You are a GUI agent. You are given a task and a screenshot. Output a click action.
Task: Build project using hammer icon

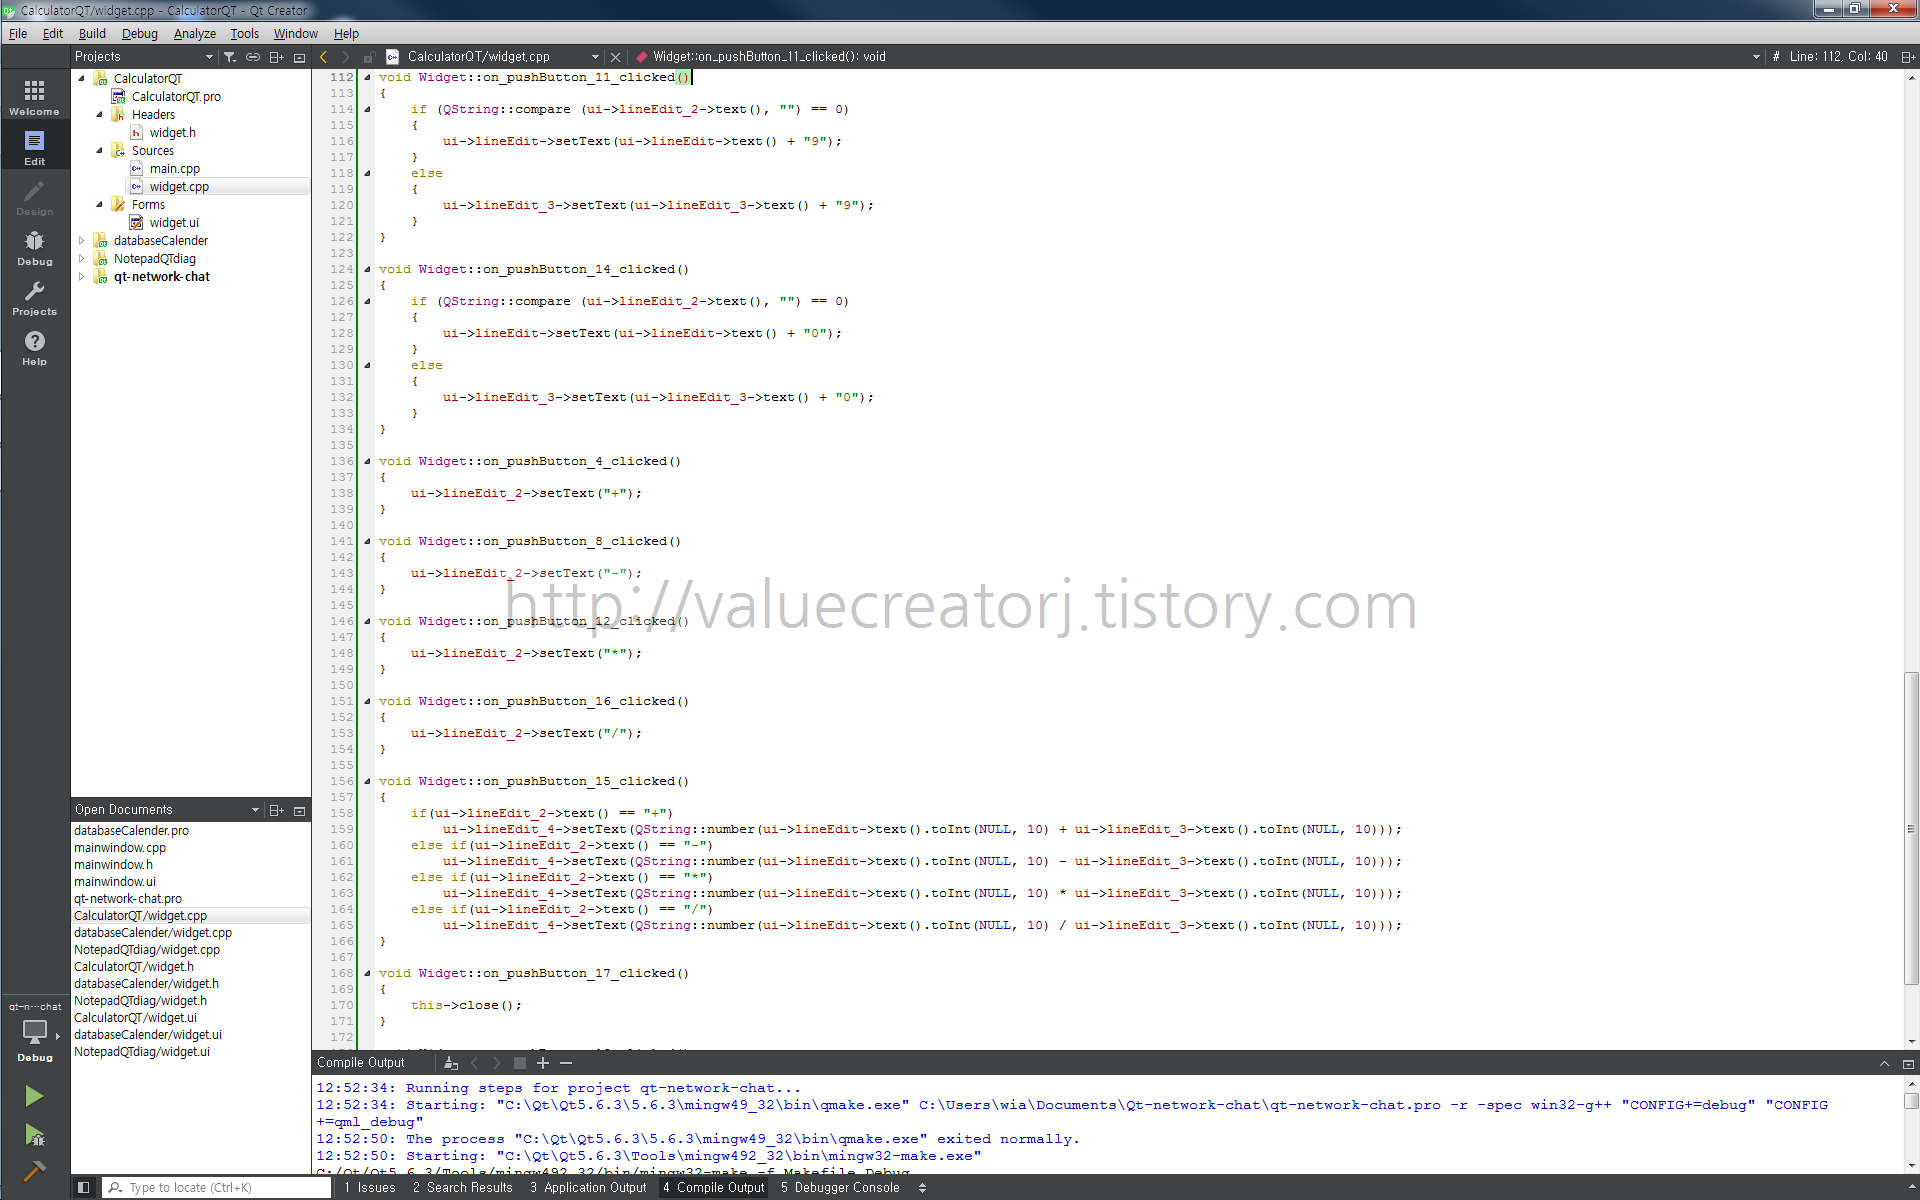(x=34, y=1171)
